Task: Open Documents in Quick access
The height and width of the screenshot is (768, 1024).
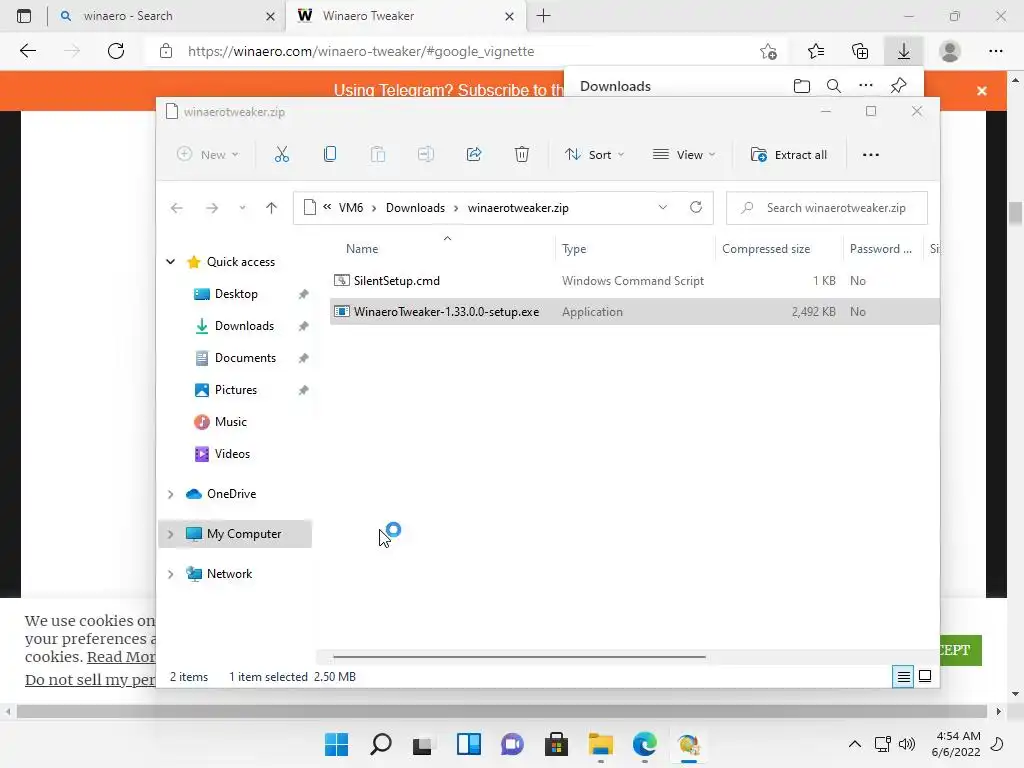Action: click(x=245, y=358)
